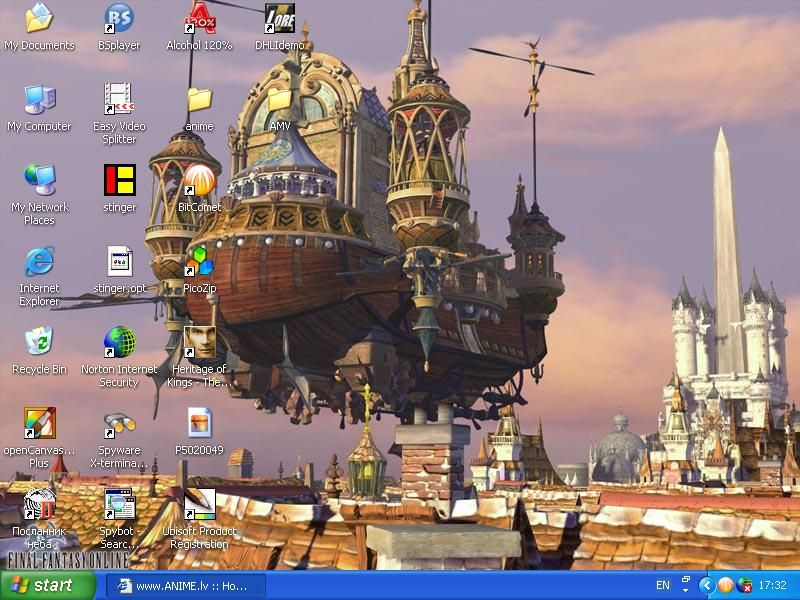This screenshot has width=800, height=600.
Task: Select the Spybot Search shortcut icon
Action: [x=119, y=503]
